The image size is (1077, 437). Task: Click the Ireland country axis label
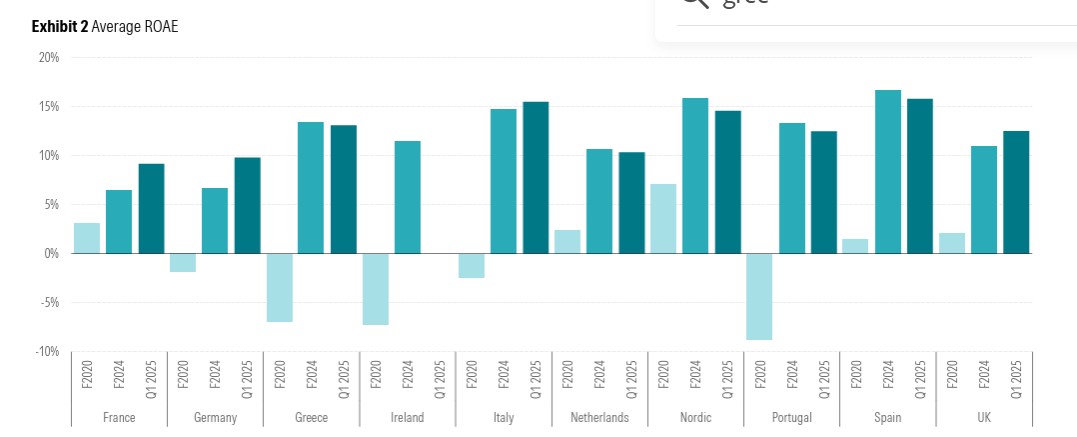click(x=407, y=417)
